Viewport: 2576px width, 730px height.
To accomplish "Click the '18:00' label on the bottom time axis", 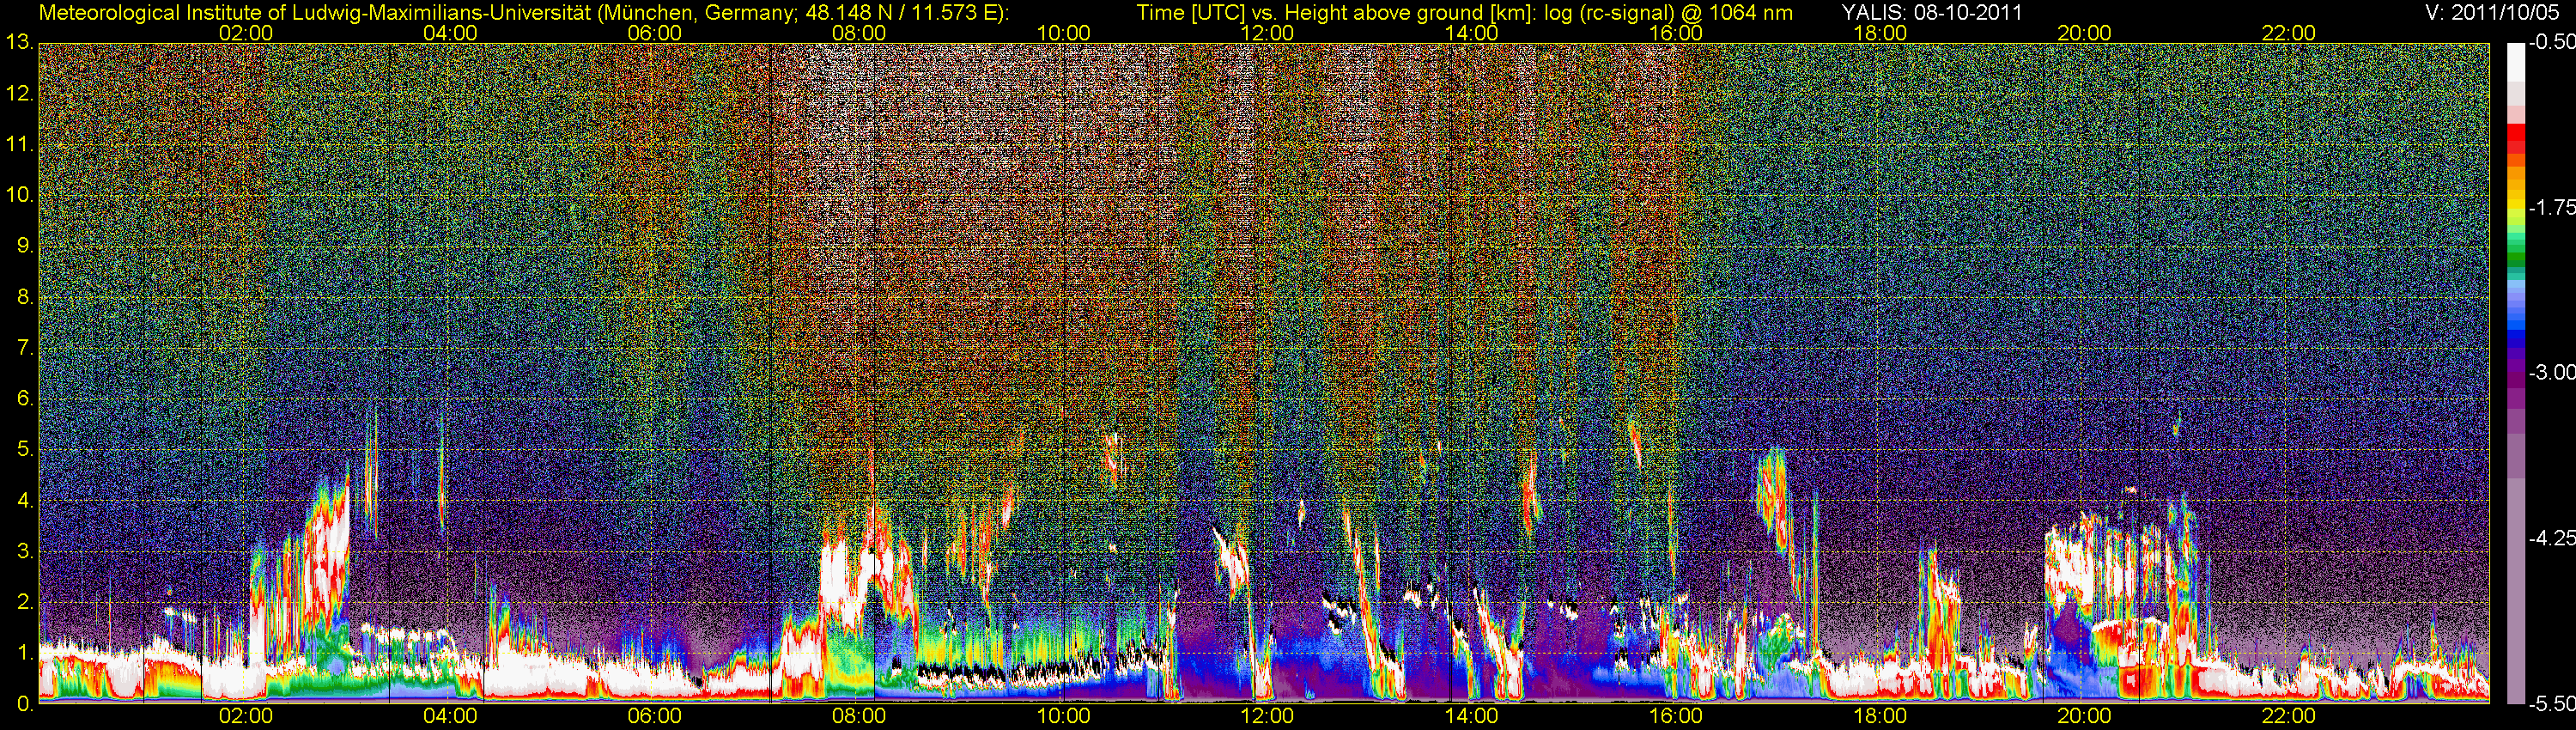I will 1880,717.
